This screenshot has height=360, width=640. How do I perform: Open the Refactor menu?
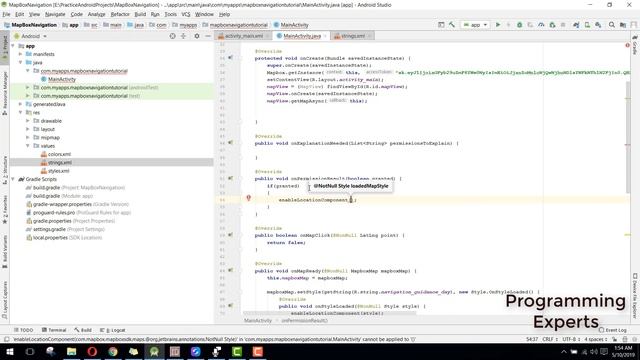click(120, 14)
